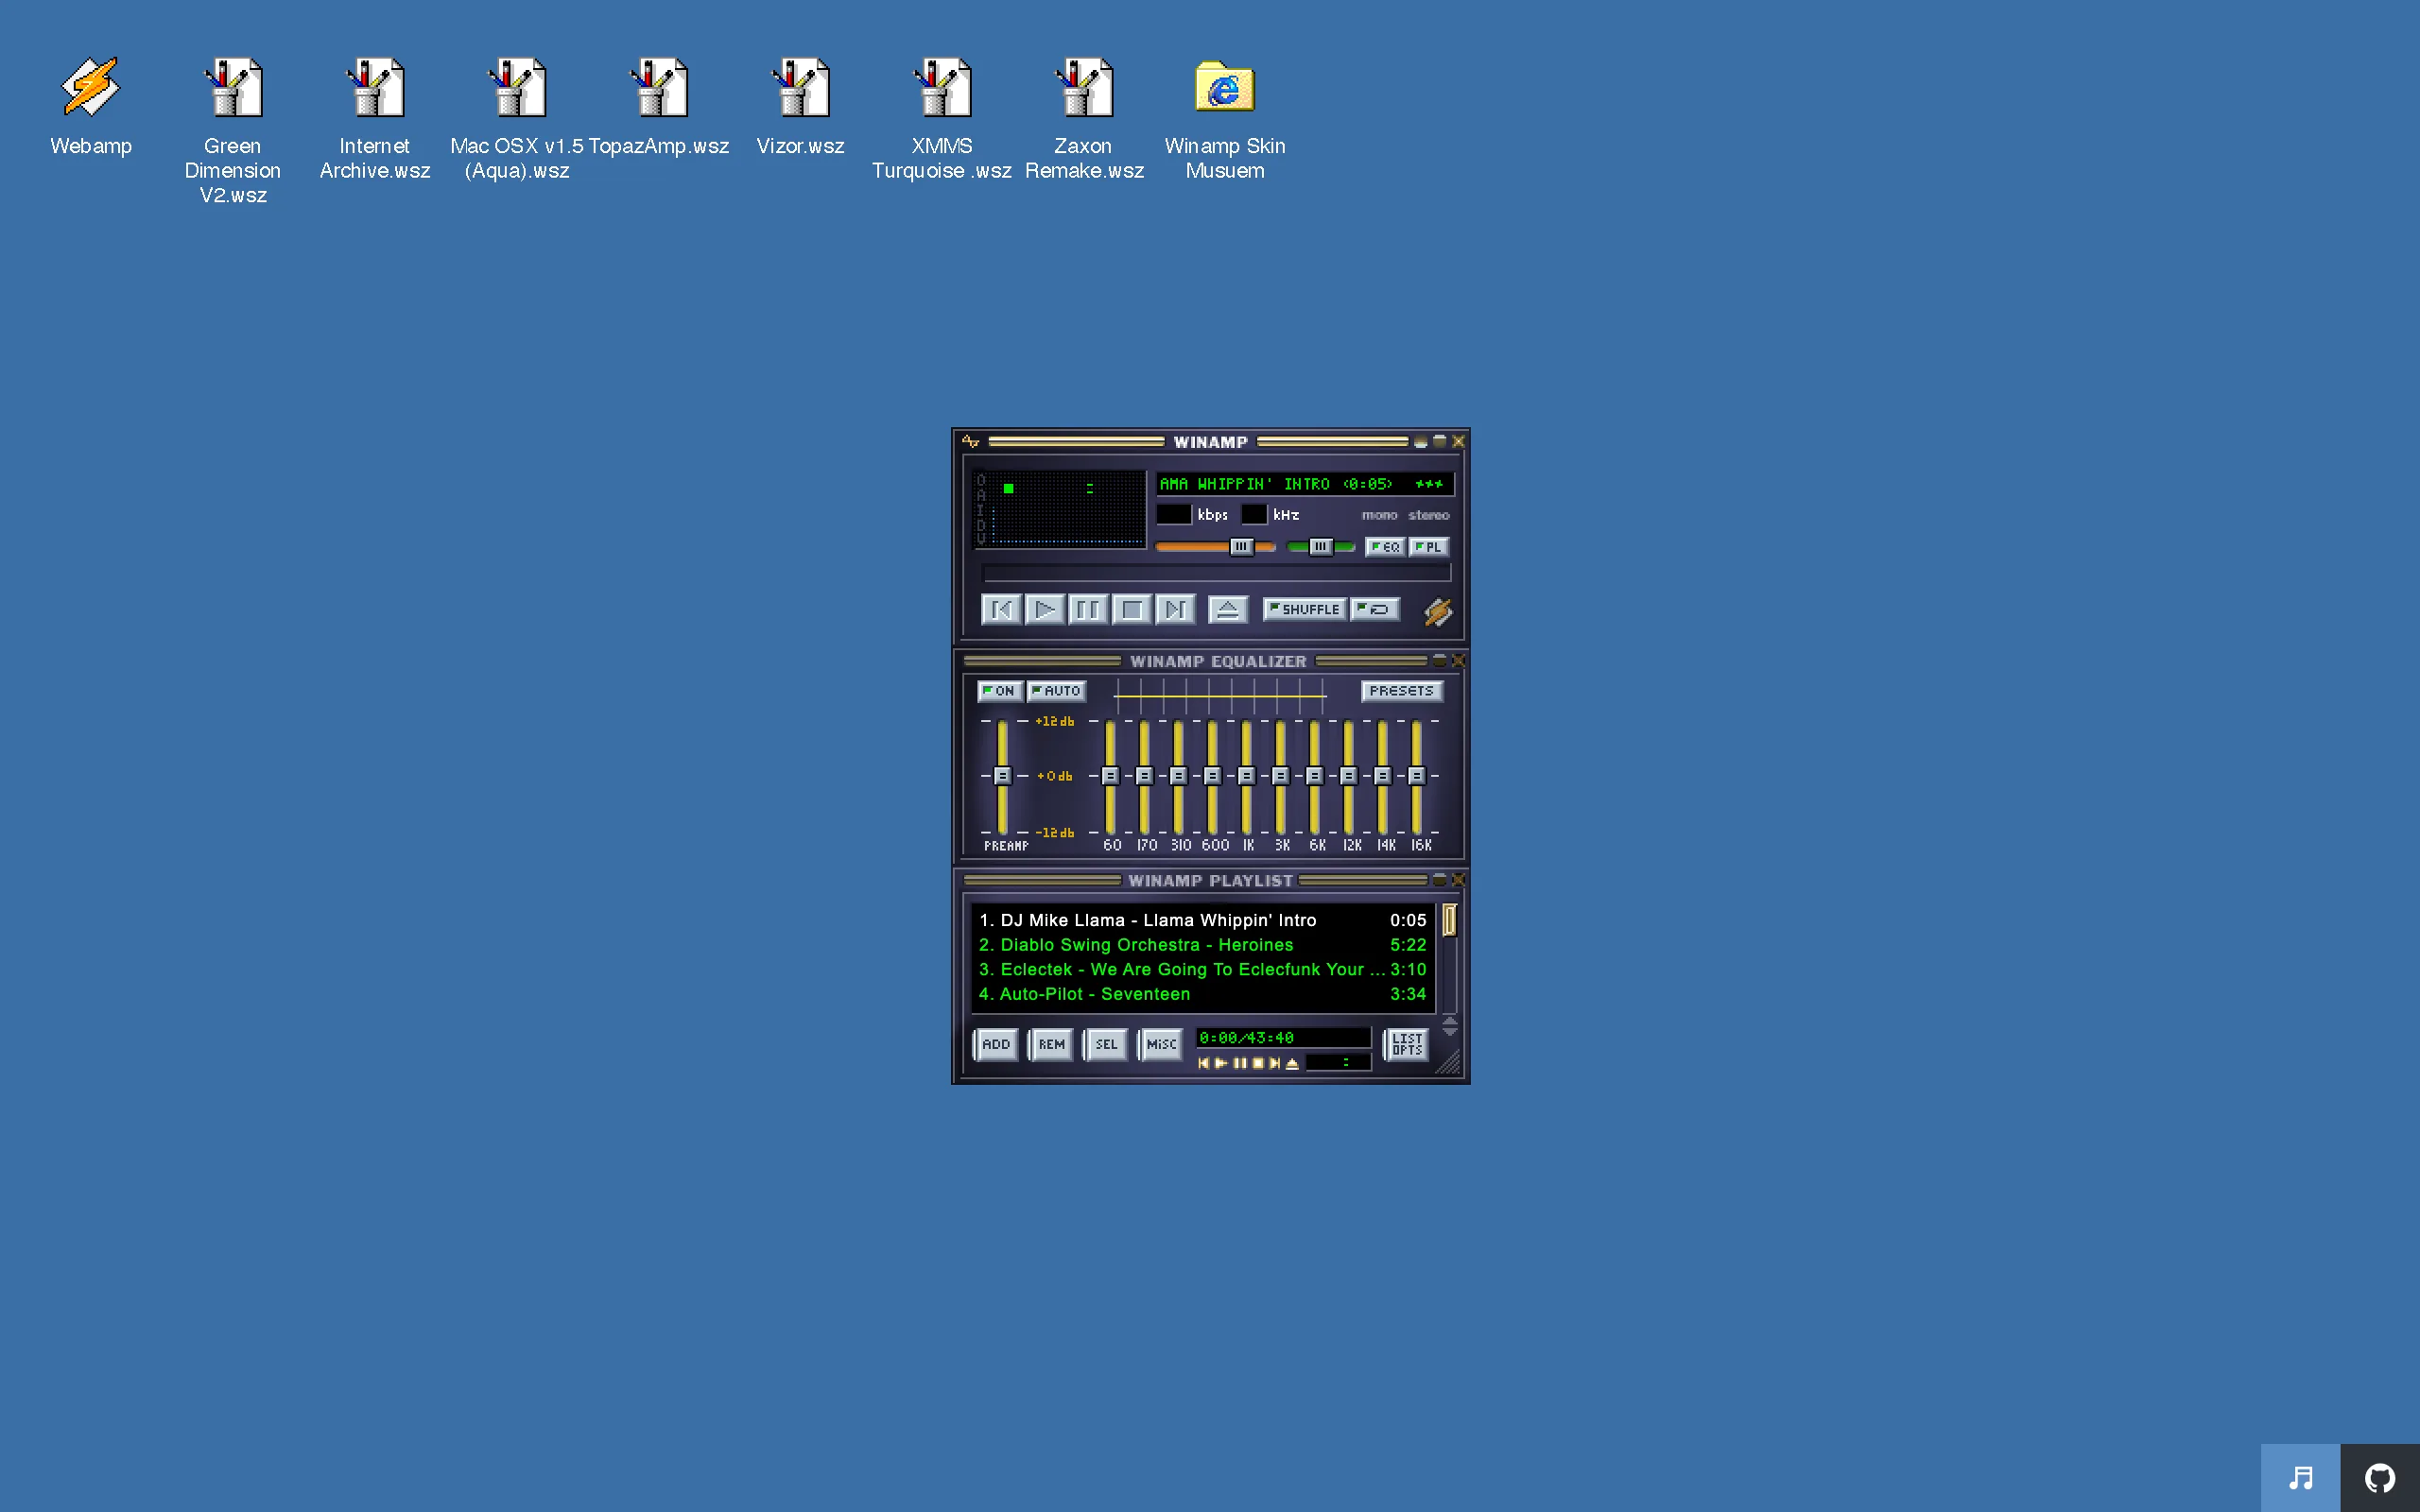Toggle the PL playlist window button
Viewport: 2420px width, 1512px height.
click(1428, 547)
